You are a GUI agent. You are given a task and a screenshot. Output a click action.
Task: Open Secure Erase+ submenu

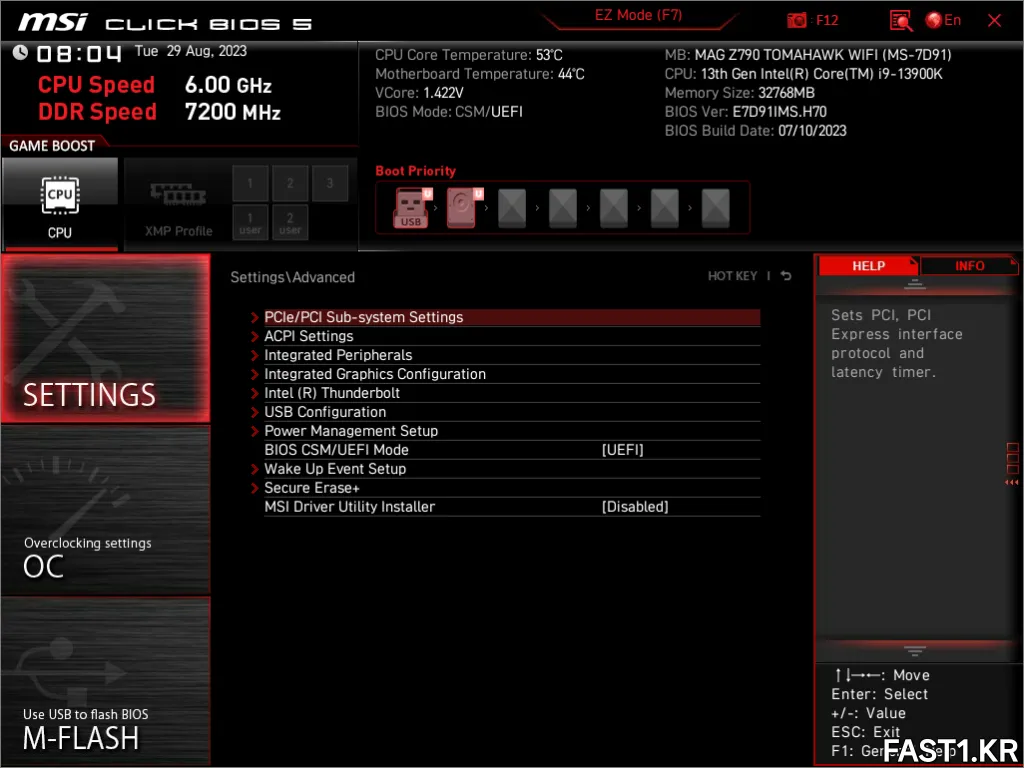tap(512, 487)
